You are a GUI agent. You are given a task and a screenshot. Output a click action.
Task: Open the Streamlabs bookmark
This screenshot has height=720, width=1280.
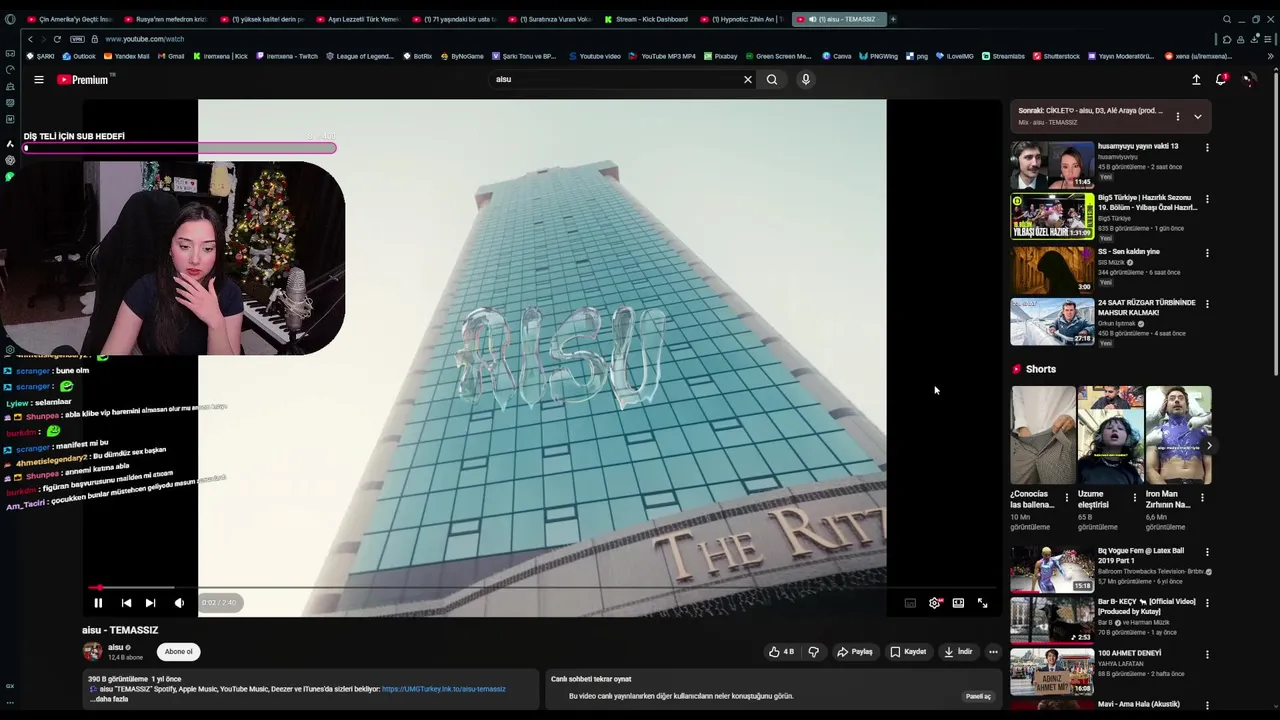click(1004, 56)
